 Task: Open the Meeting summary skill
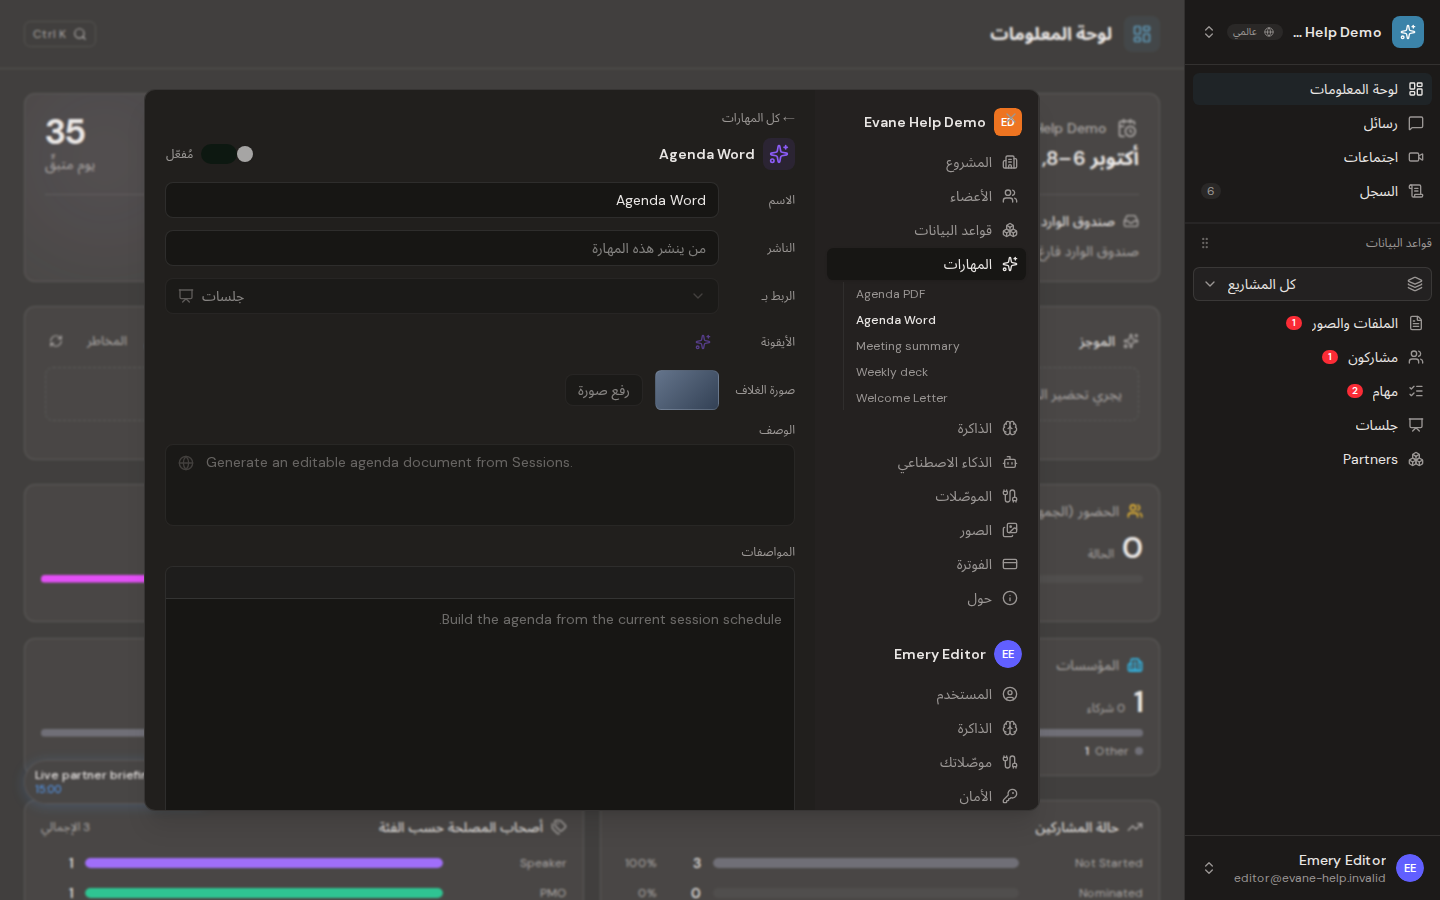pyautogui.click(x=908, y=346)
